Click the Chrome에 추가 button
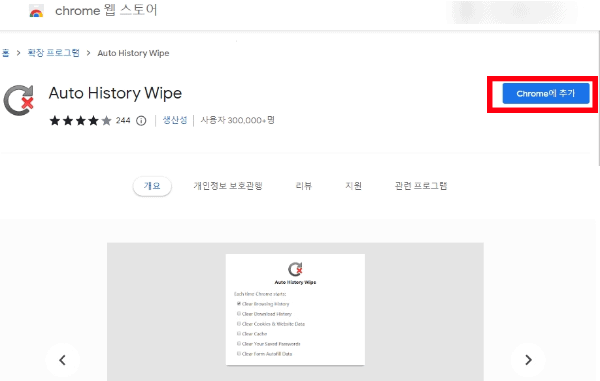 [546, 94]
